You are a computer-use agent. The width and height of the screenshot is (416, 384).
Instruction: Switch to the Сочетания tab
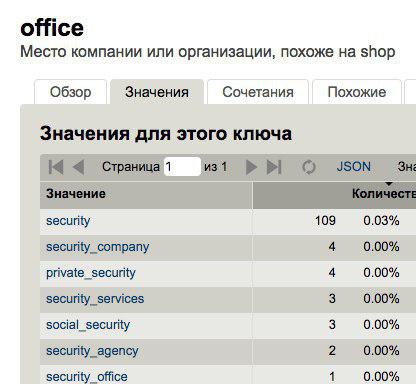pyautogui.click(x=258, y=92)
